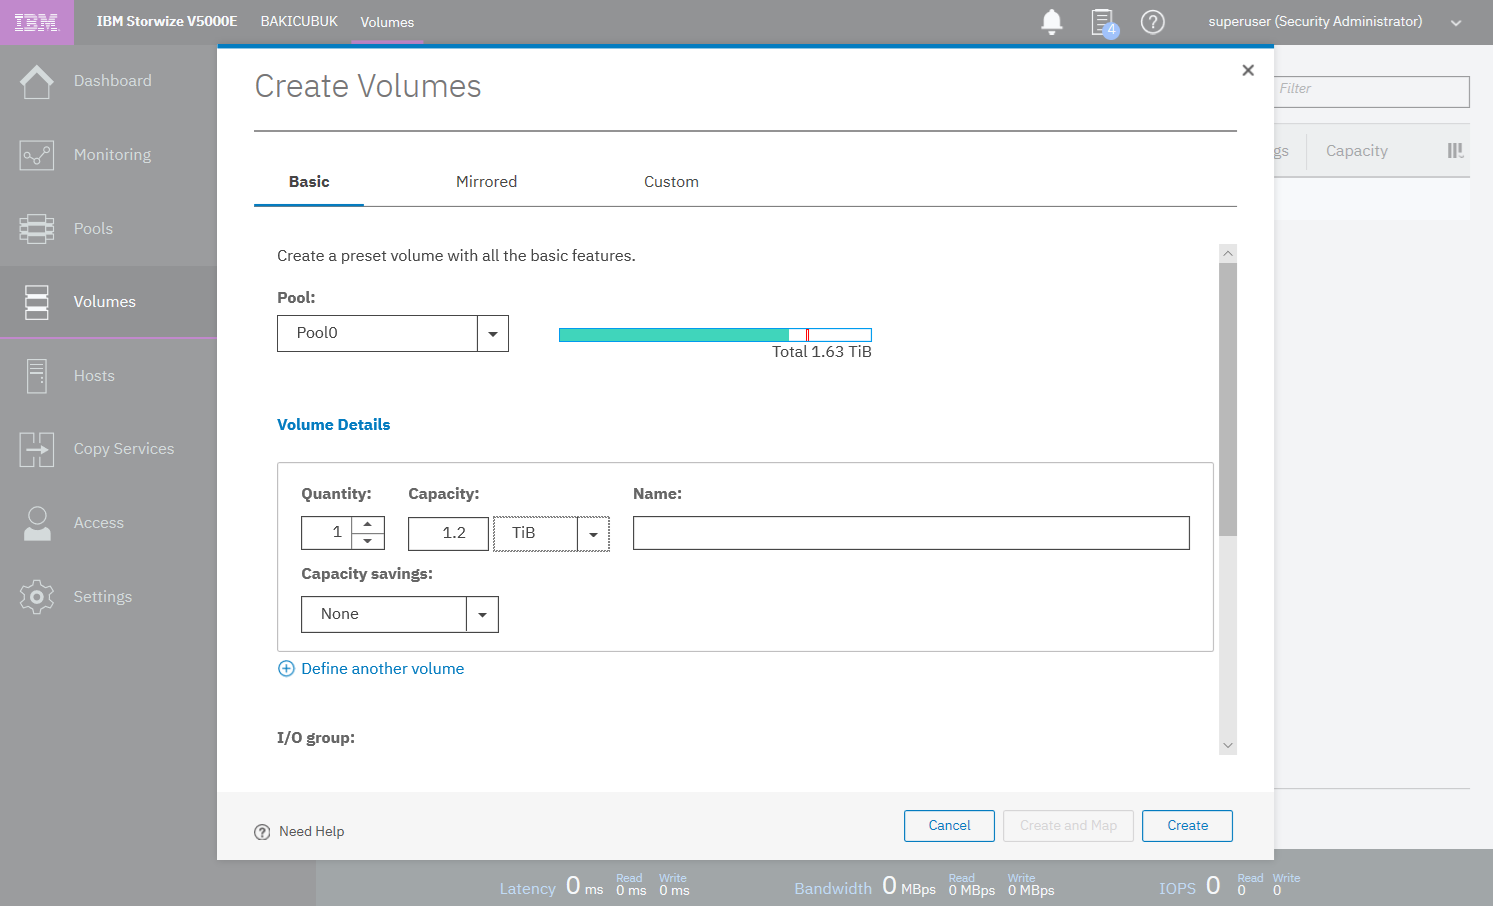The image size is (1493, 906).
Task: Click the Create button
Action: (1187, 826)
